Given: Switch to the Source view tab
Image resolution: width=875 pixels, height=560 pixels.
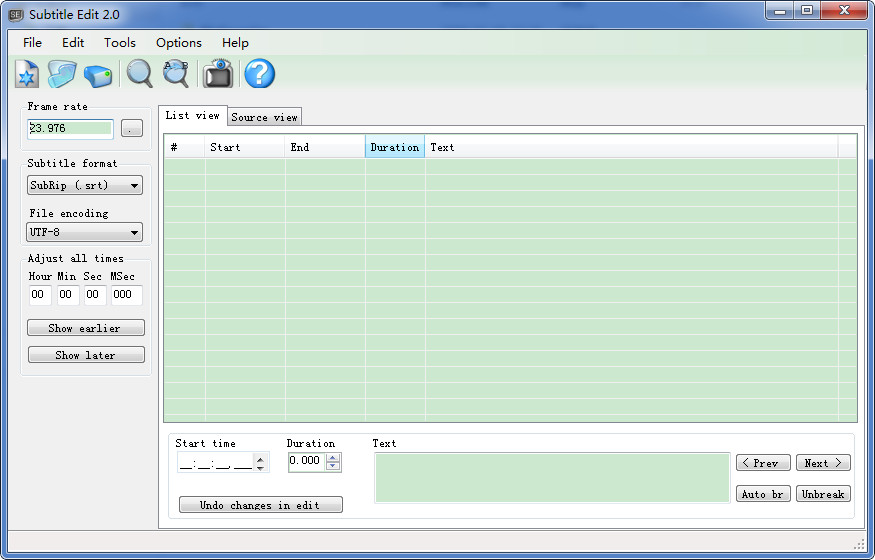Looking at the screenshot, I should tap(264, 117).
